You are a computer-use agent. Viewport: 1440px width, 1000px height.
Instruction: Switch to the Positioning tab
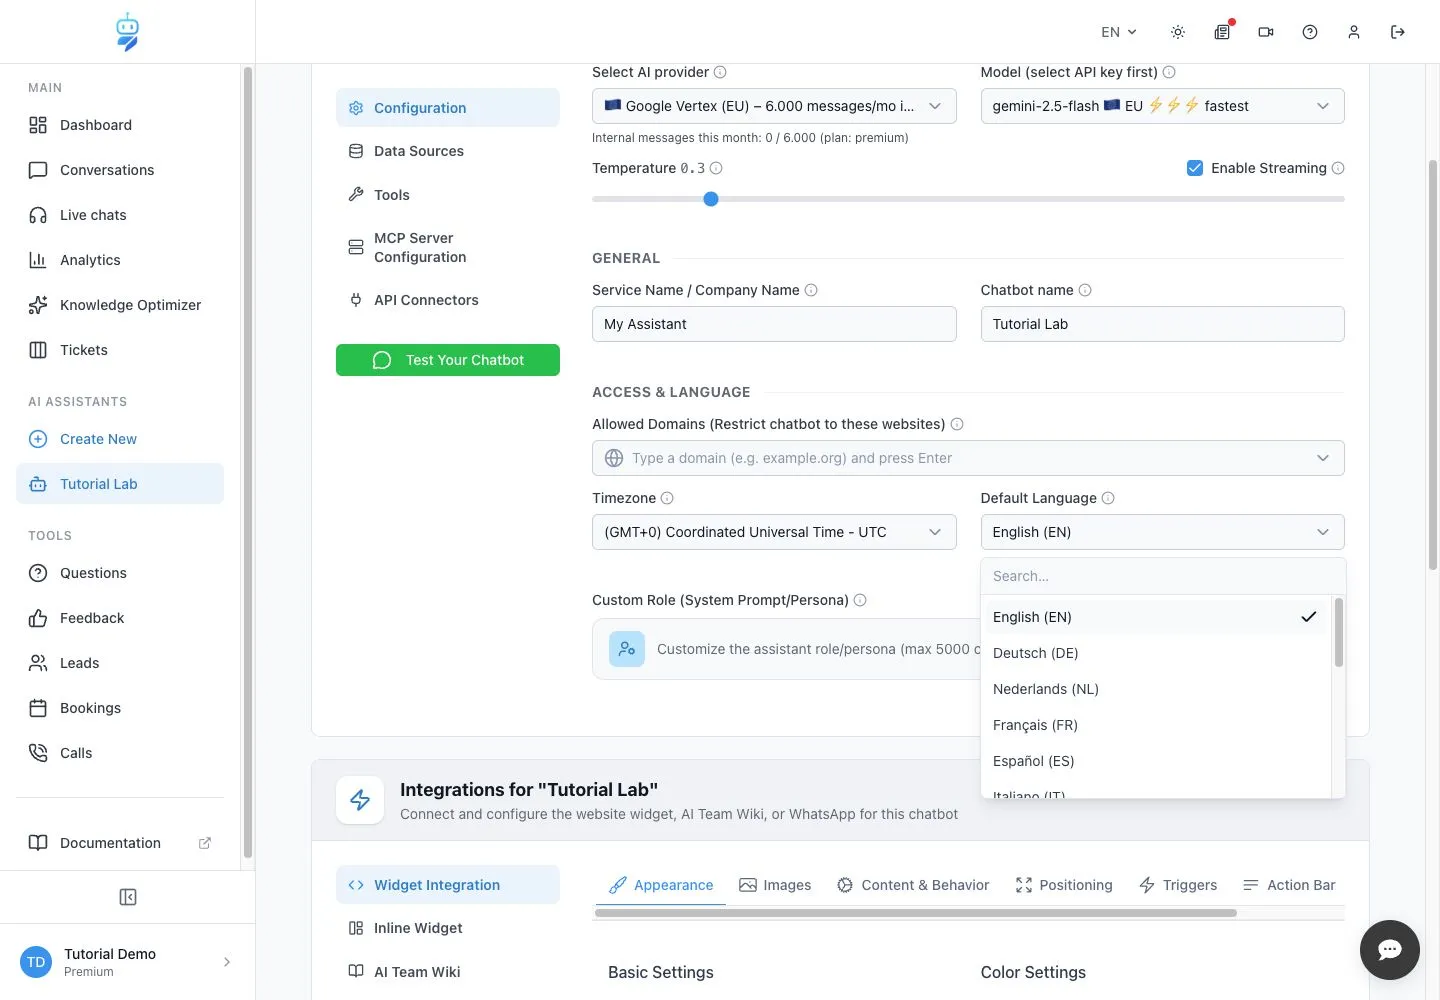click(1064, 885)
